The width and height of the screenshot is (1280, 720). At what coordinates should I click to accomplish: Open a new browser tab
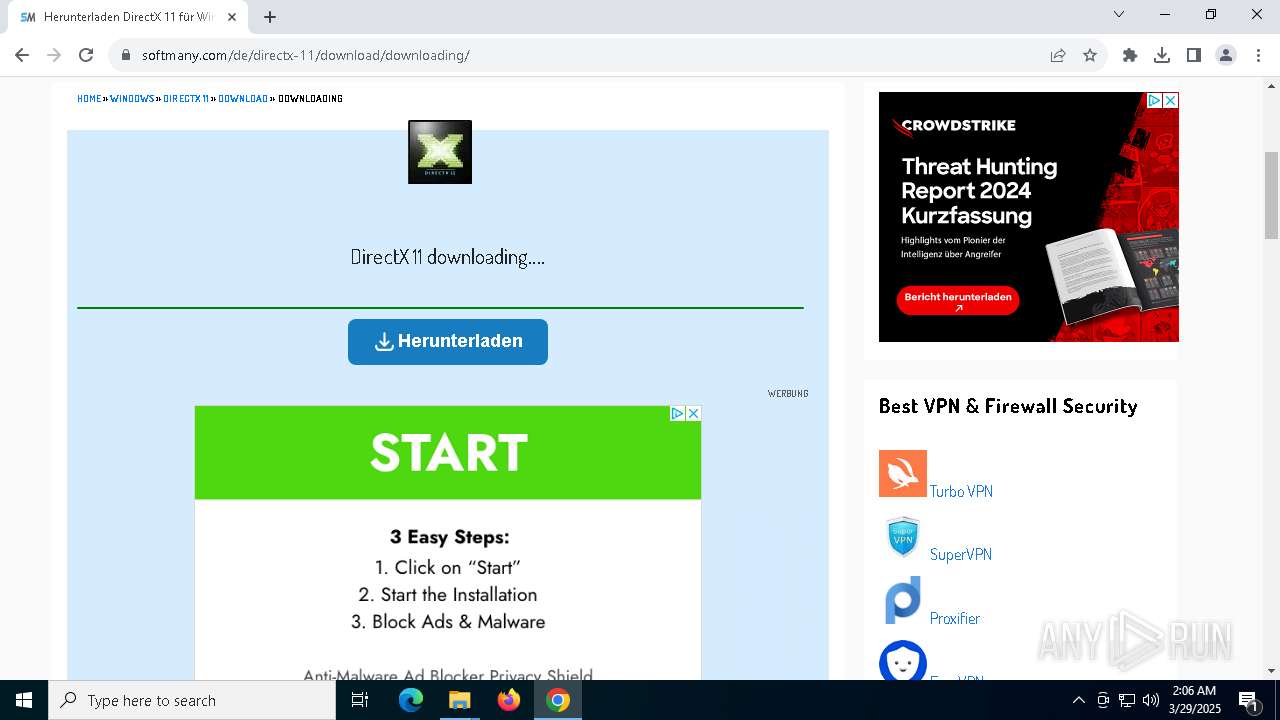click(x=270, y=17)
